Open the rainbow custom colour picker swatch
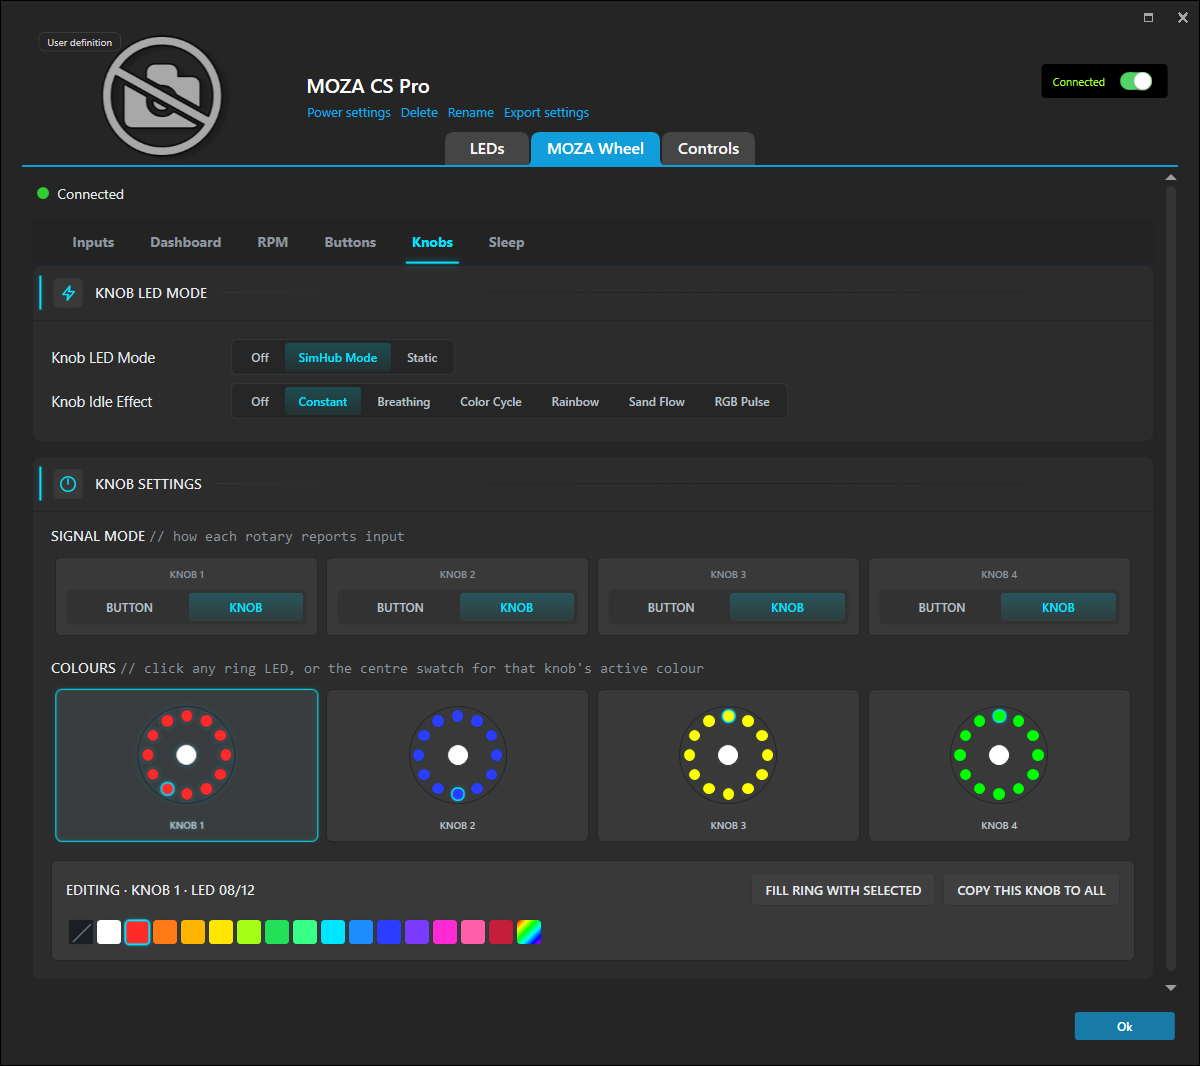The image size is (1200, 1066). (529, 932)
